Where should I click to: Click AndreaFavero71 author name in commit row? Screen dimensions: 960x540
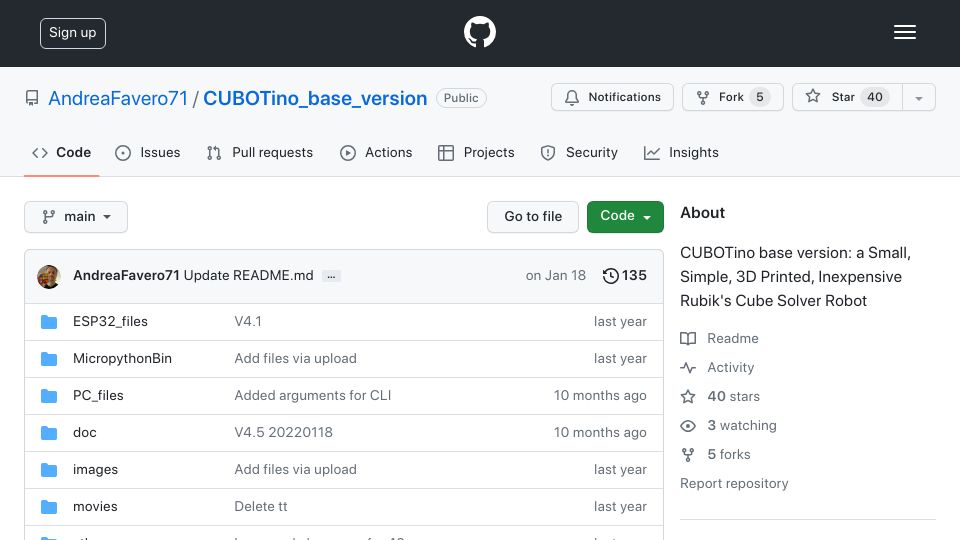(x=126, y=276)
